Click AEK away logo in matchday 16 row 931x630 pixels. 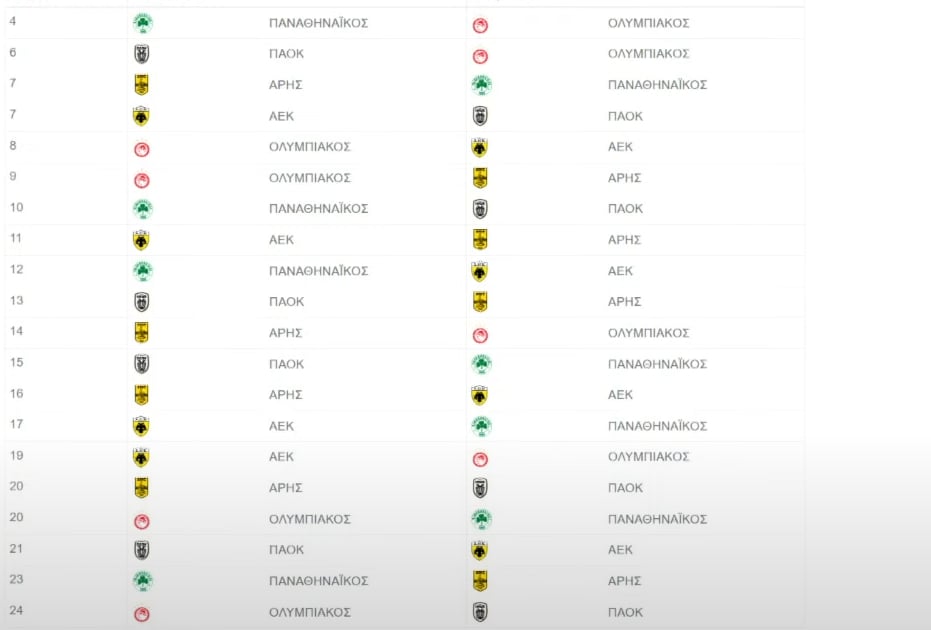[480, 395]
